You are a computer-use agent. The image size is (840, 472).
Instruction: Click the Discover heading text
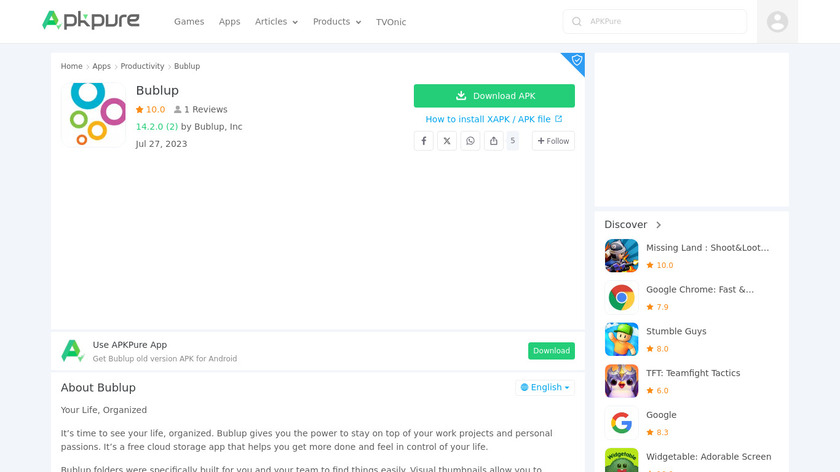[626, 224]
